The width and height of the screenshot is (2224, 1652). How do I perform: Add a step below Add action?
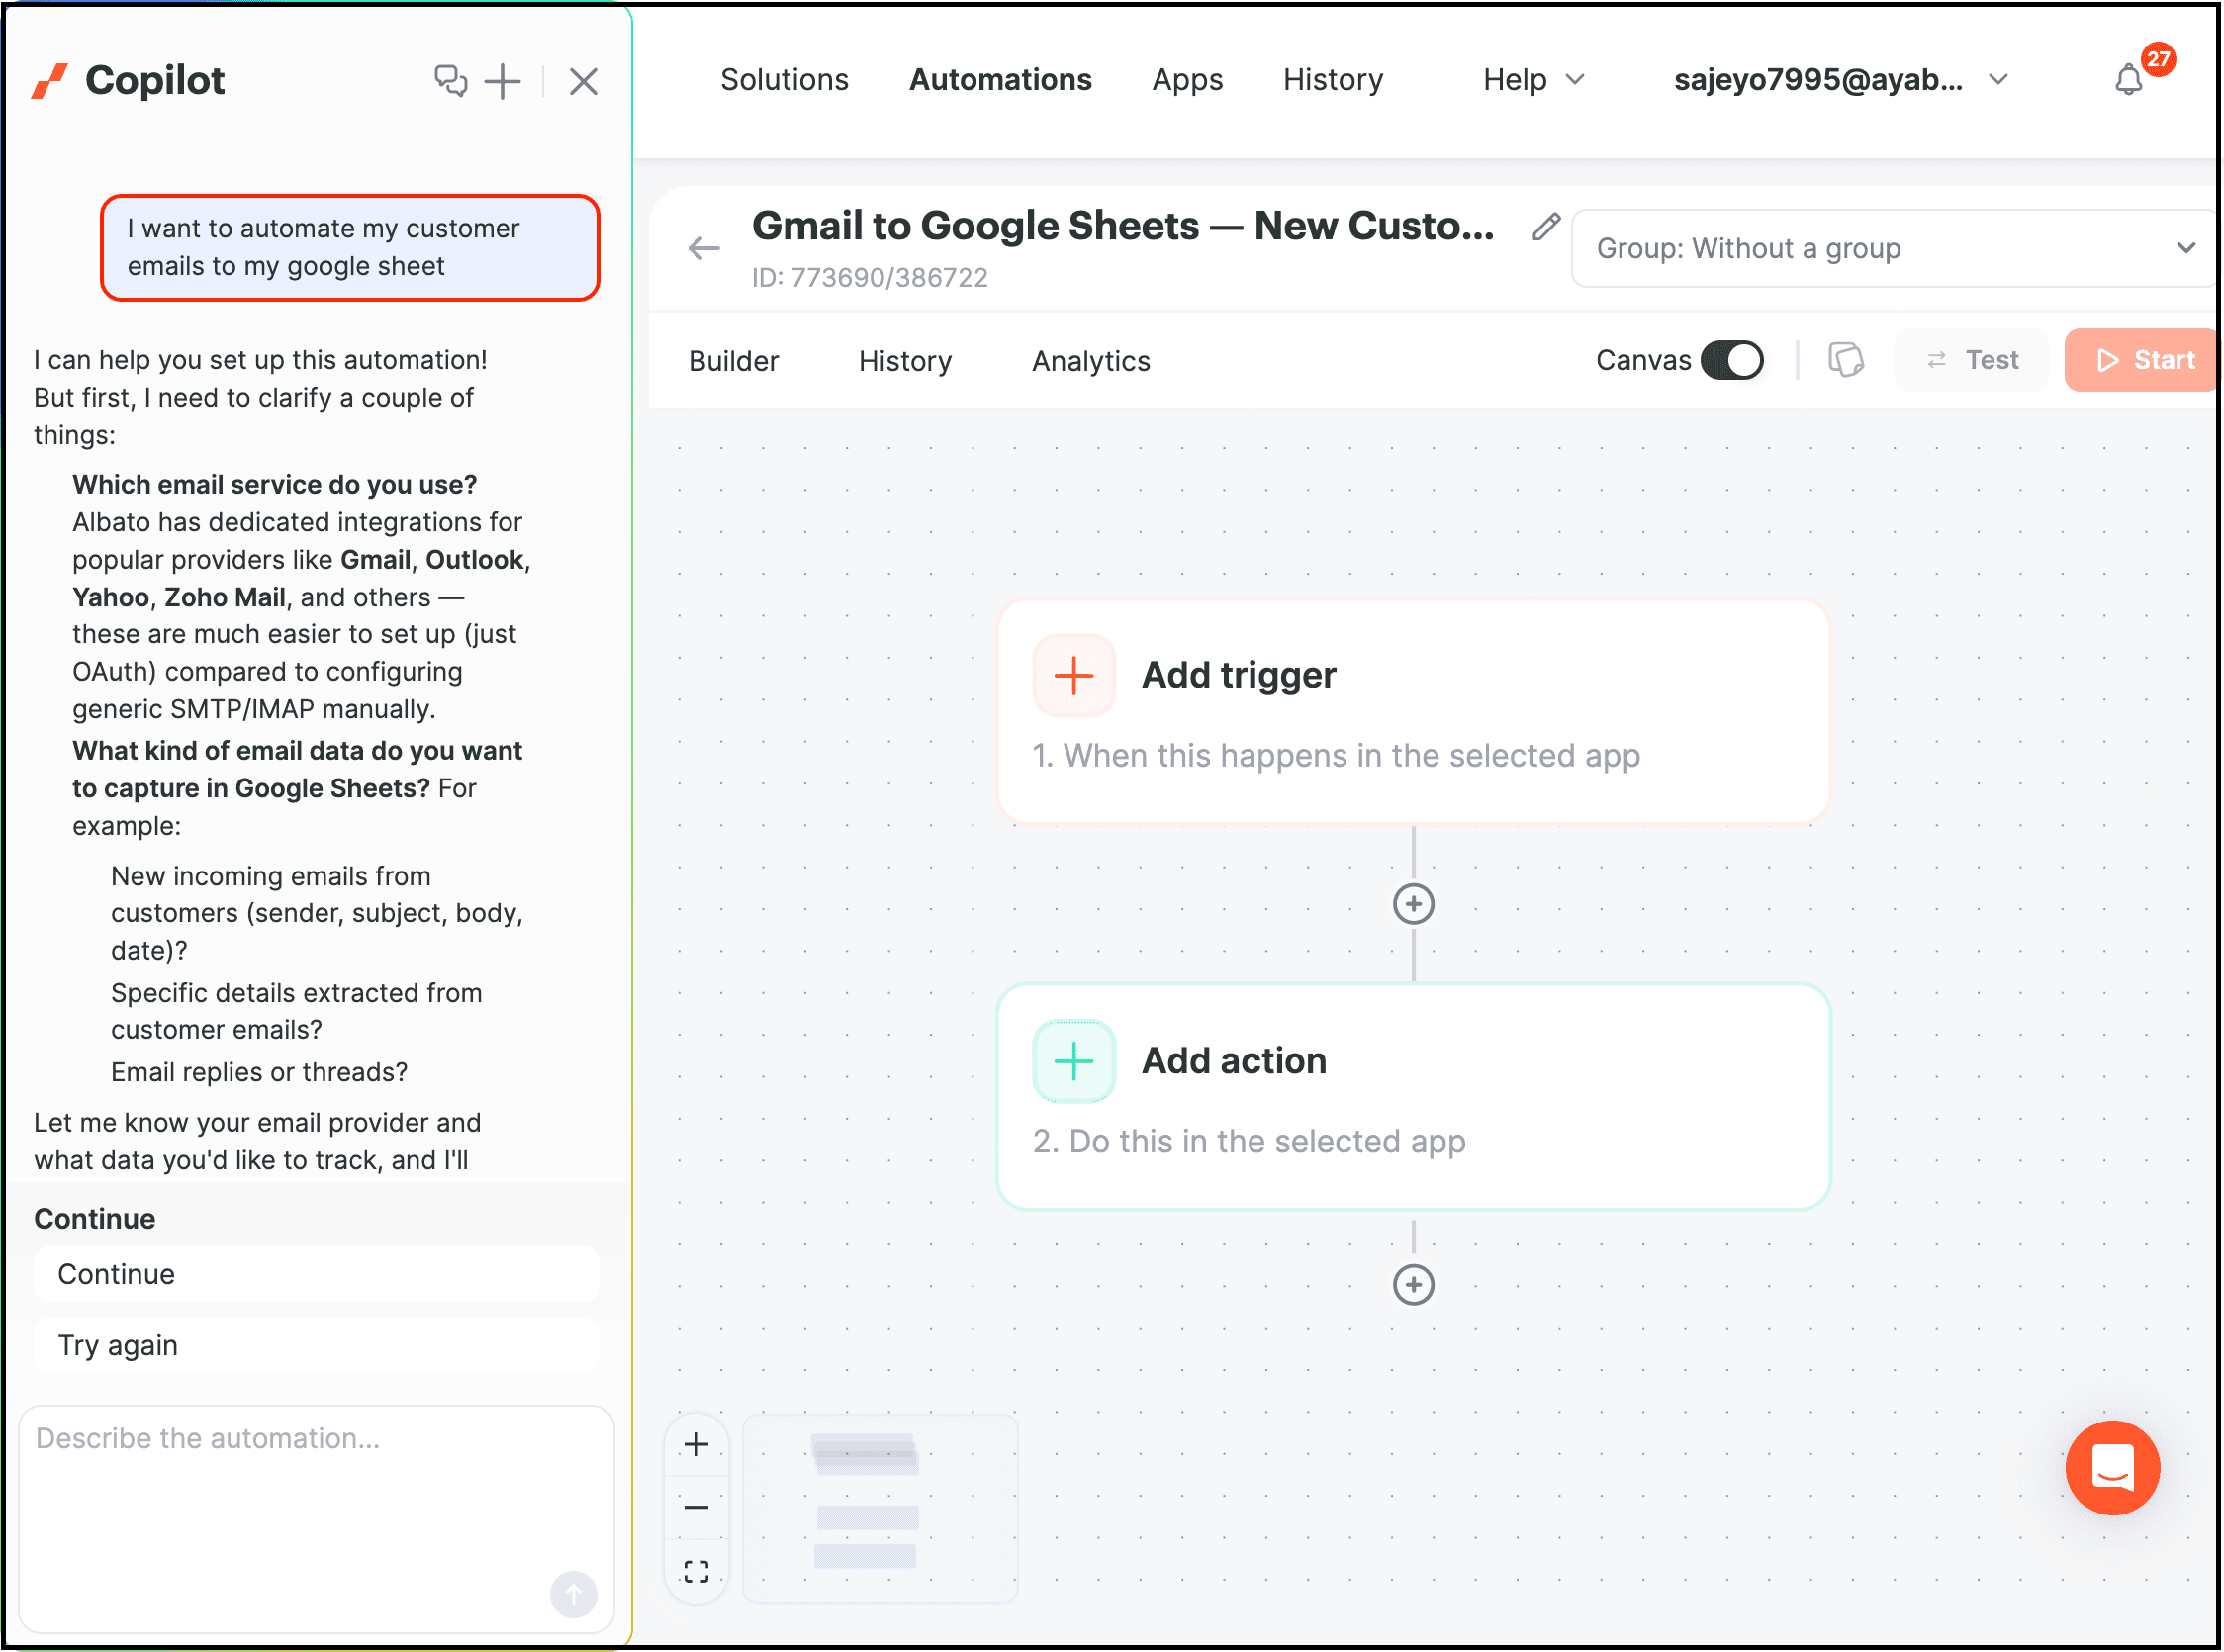(1413, 1285)
